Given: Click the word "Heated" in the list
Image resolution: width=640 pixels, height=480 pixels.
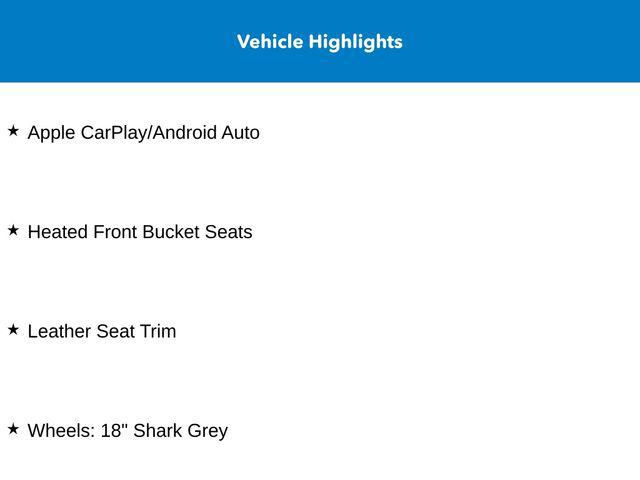Looking at the screenshot, I should 58,232.
